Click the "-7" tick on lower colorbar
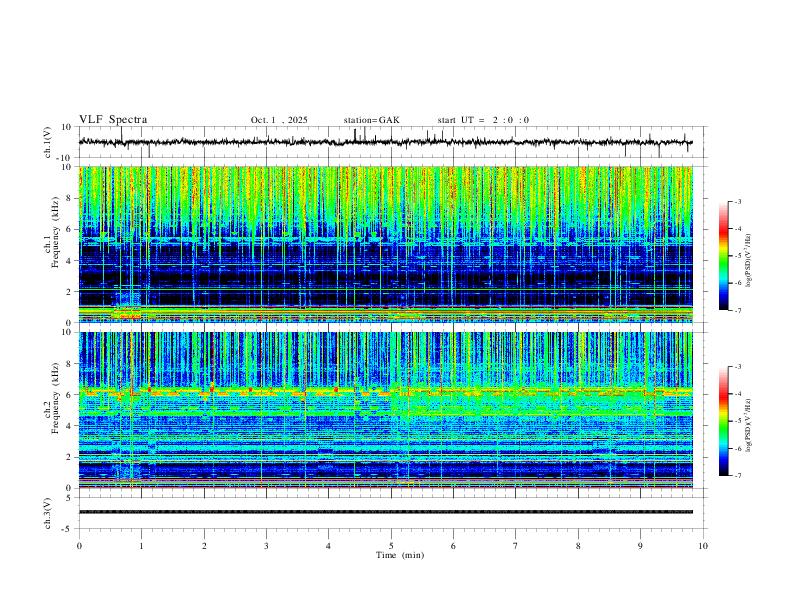This screenshot has width=792, height=612. [737, 475]
